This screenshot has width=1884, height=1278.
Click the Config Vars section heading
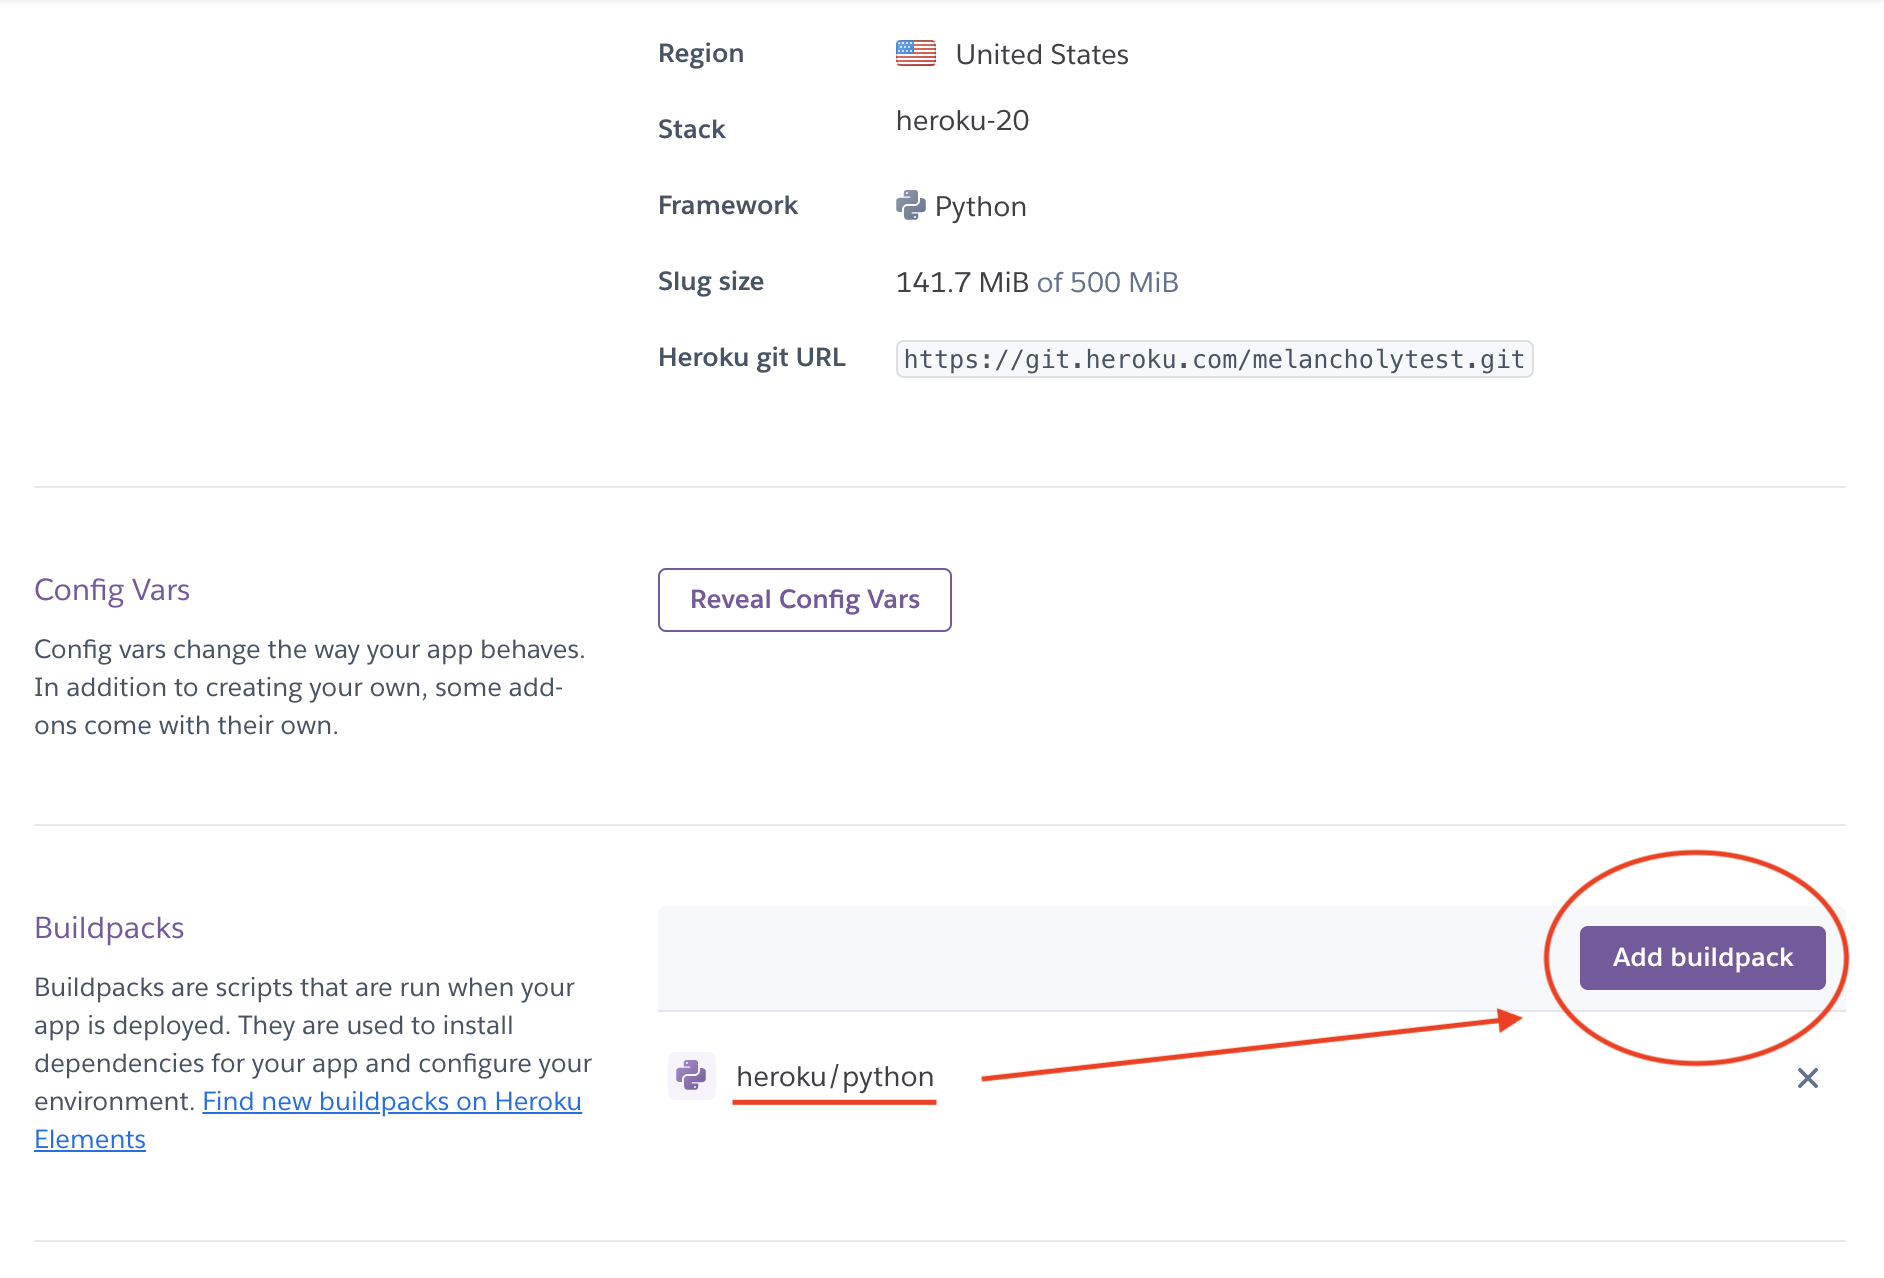(112, 590)
